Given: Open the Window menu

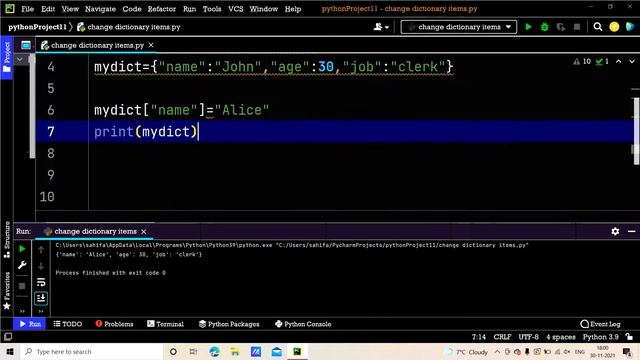Looking at the screenshot, I should tap(264, 9).
